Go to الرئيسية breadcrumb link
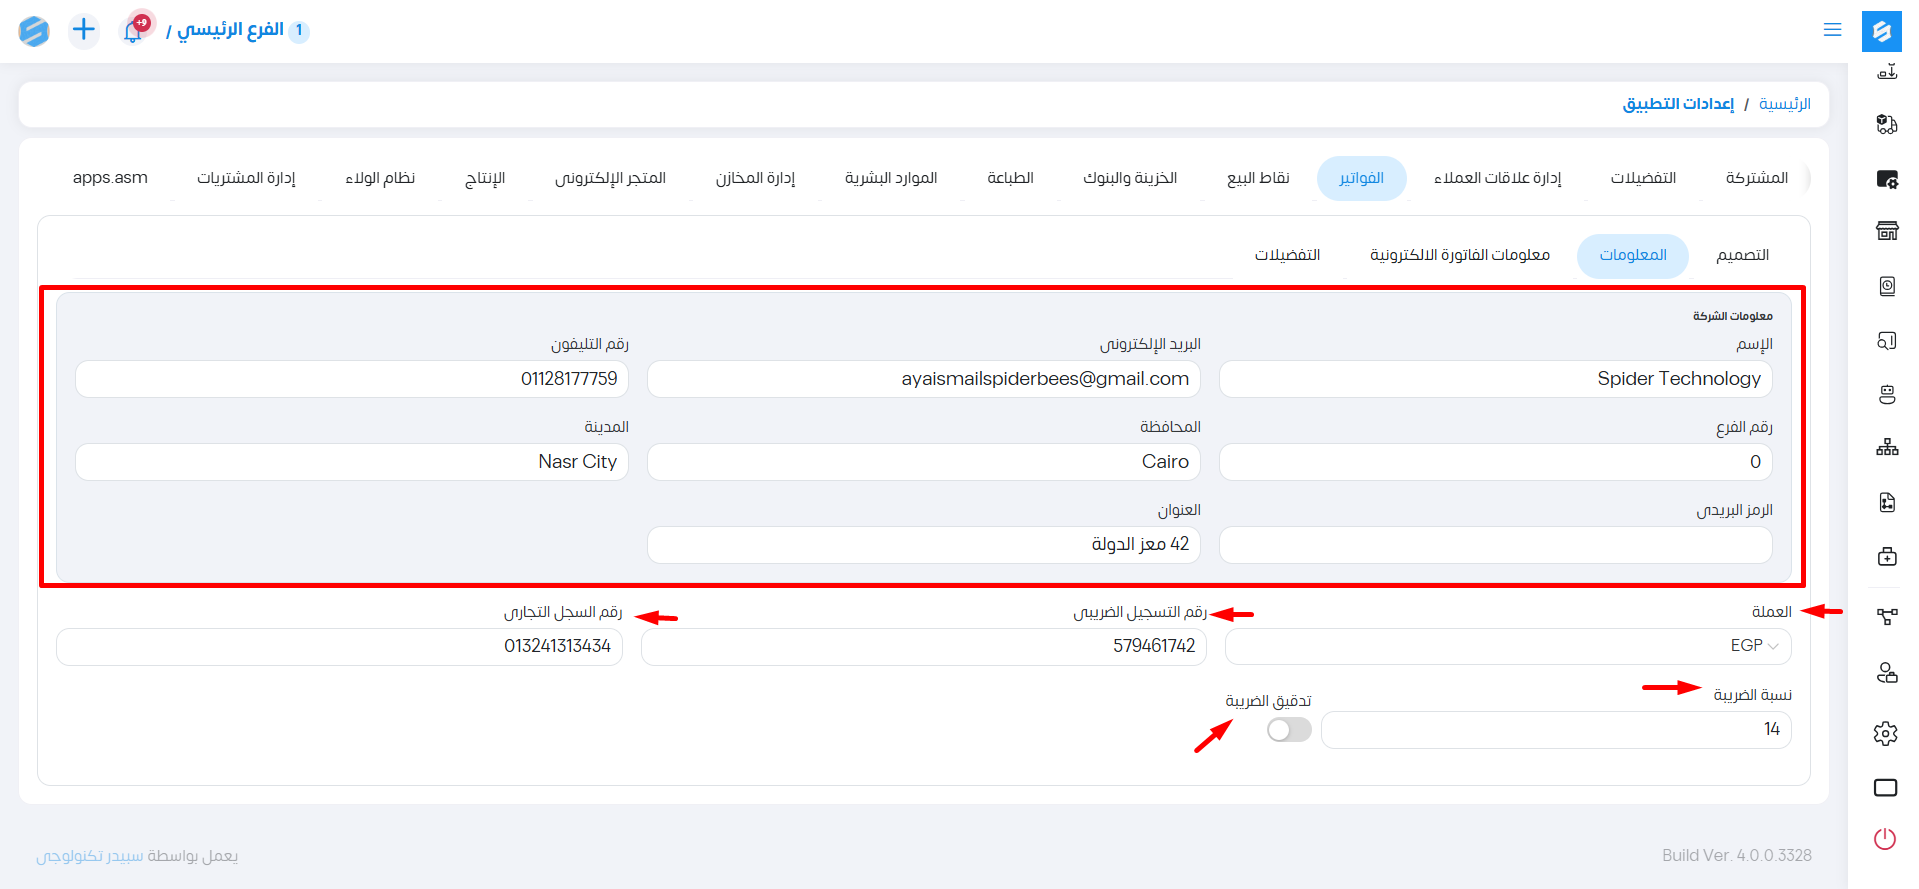 click(1784, 104)
